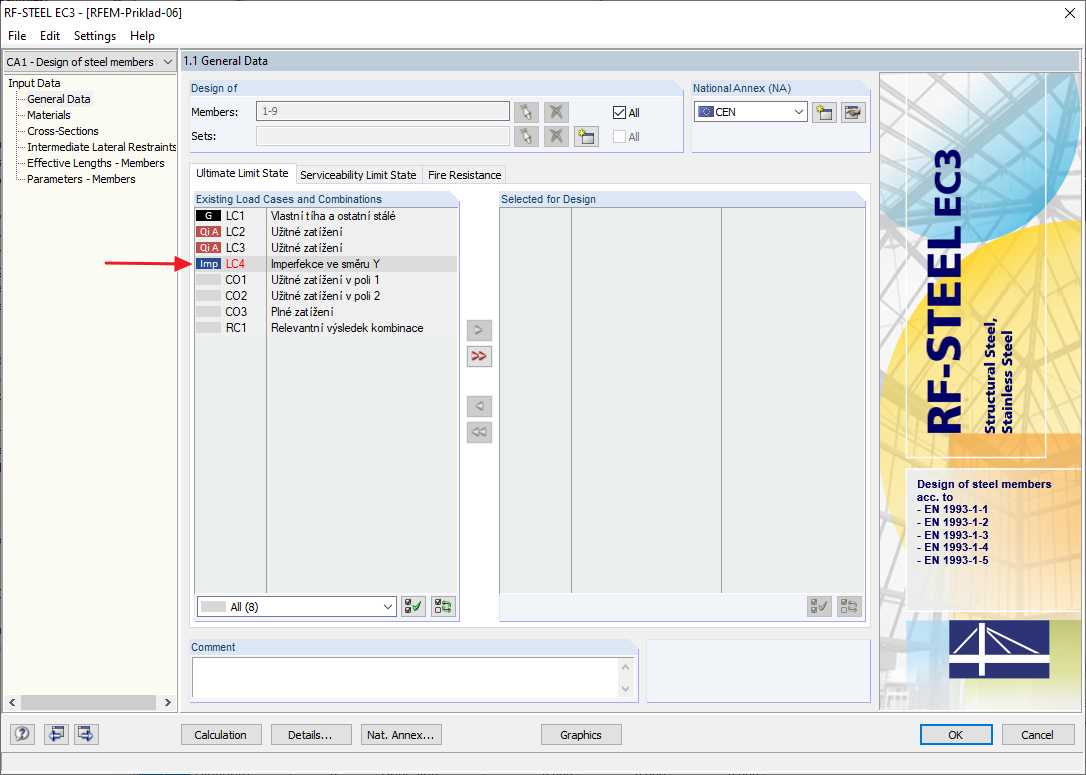1086x775 pixels.
Task: Open Cross-Sections in the input tree
Action: point(63,131)
